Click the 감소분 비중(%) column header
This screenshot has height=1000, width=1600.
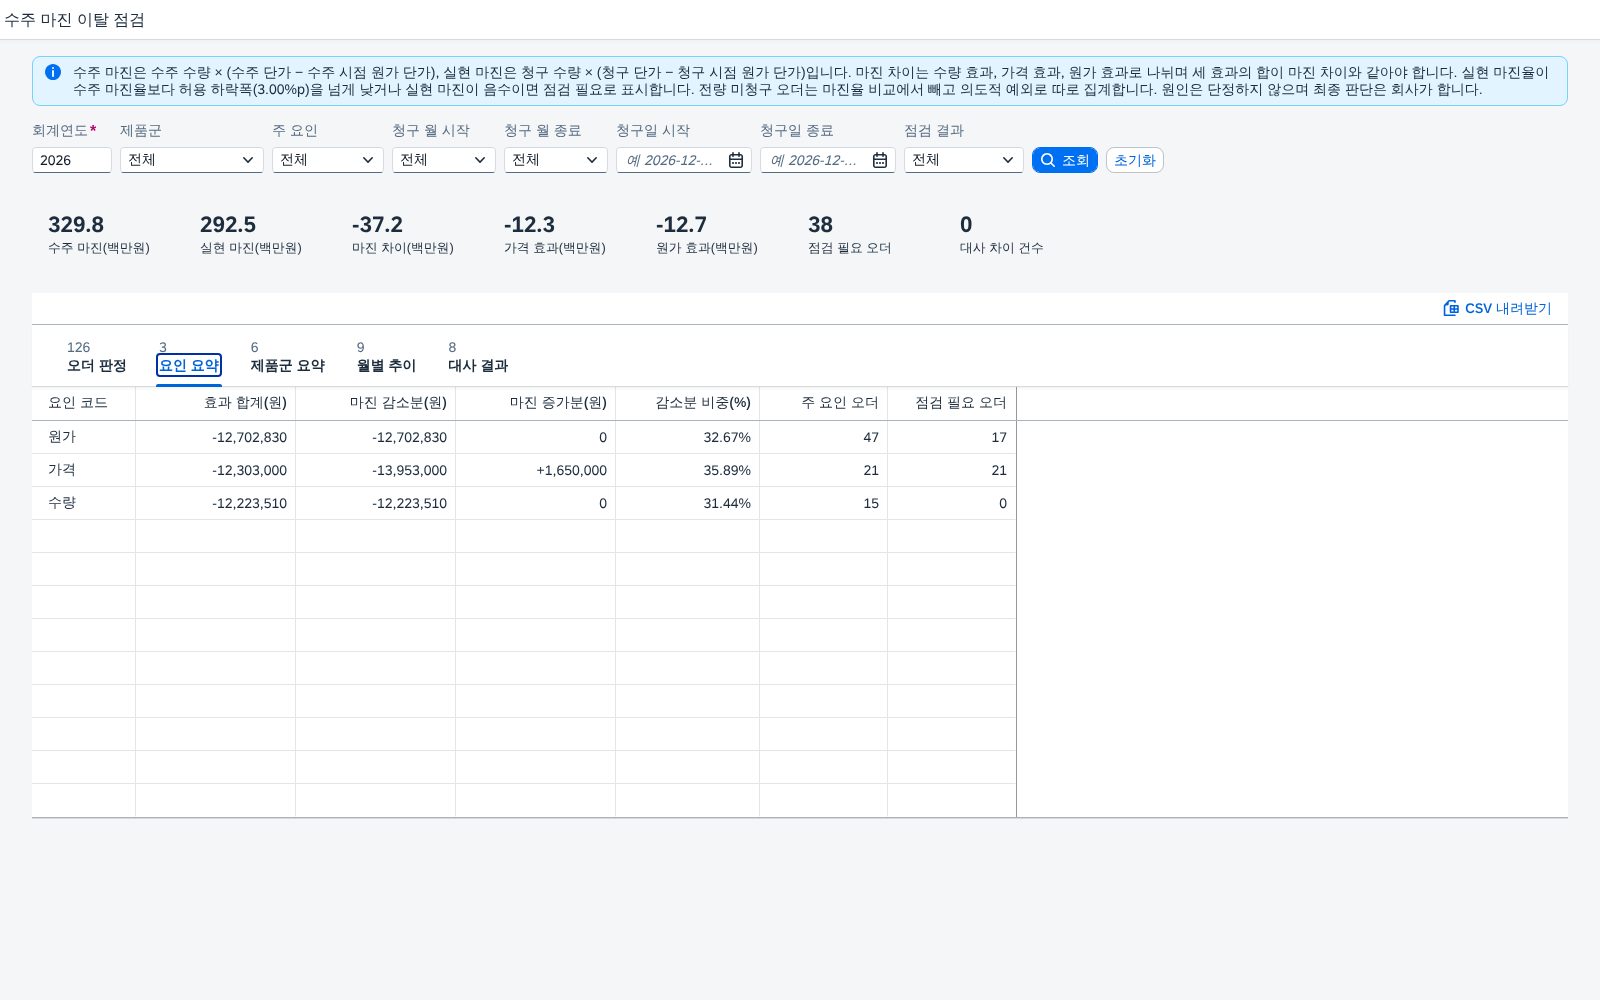pyautogui.click(x=688, y=403)
